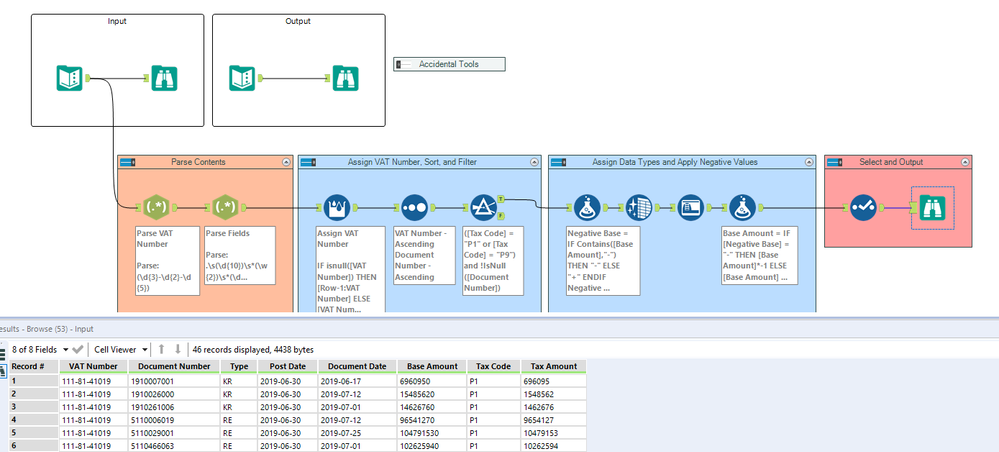Select the Tax Code filter expression annotation
The height and width of the screenshot is (452, 999).
[x=493, y=261]
